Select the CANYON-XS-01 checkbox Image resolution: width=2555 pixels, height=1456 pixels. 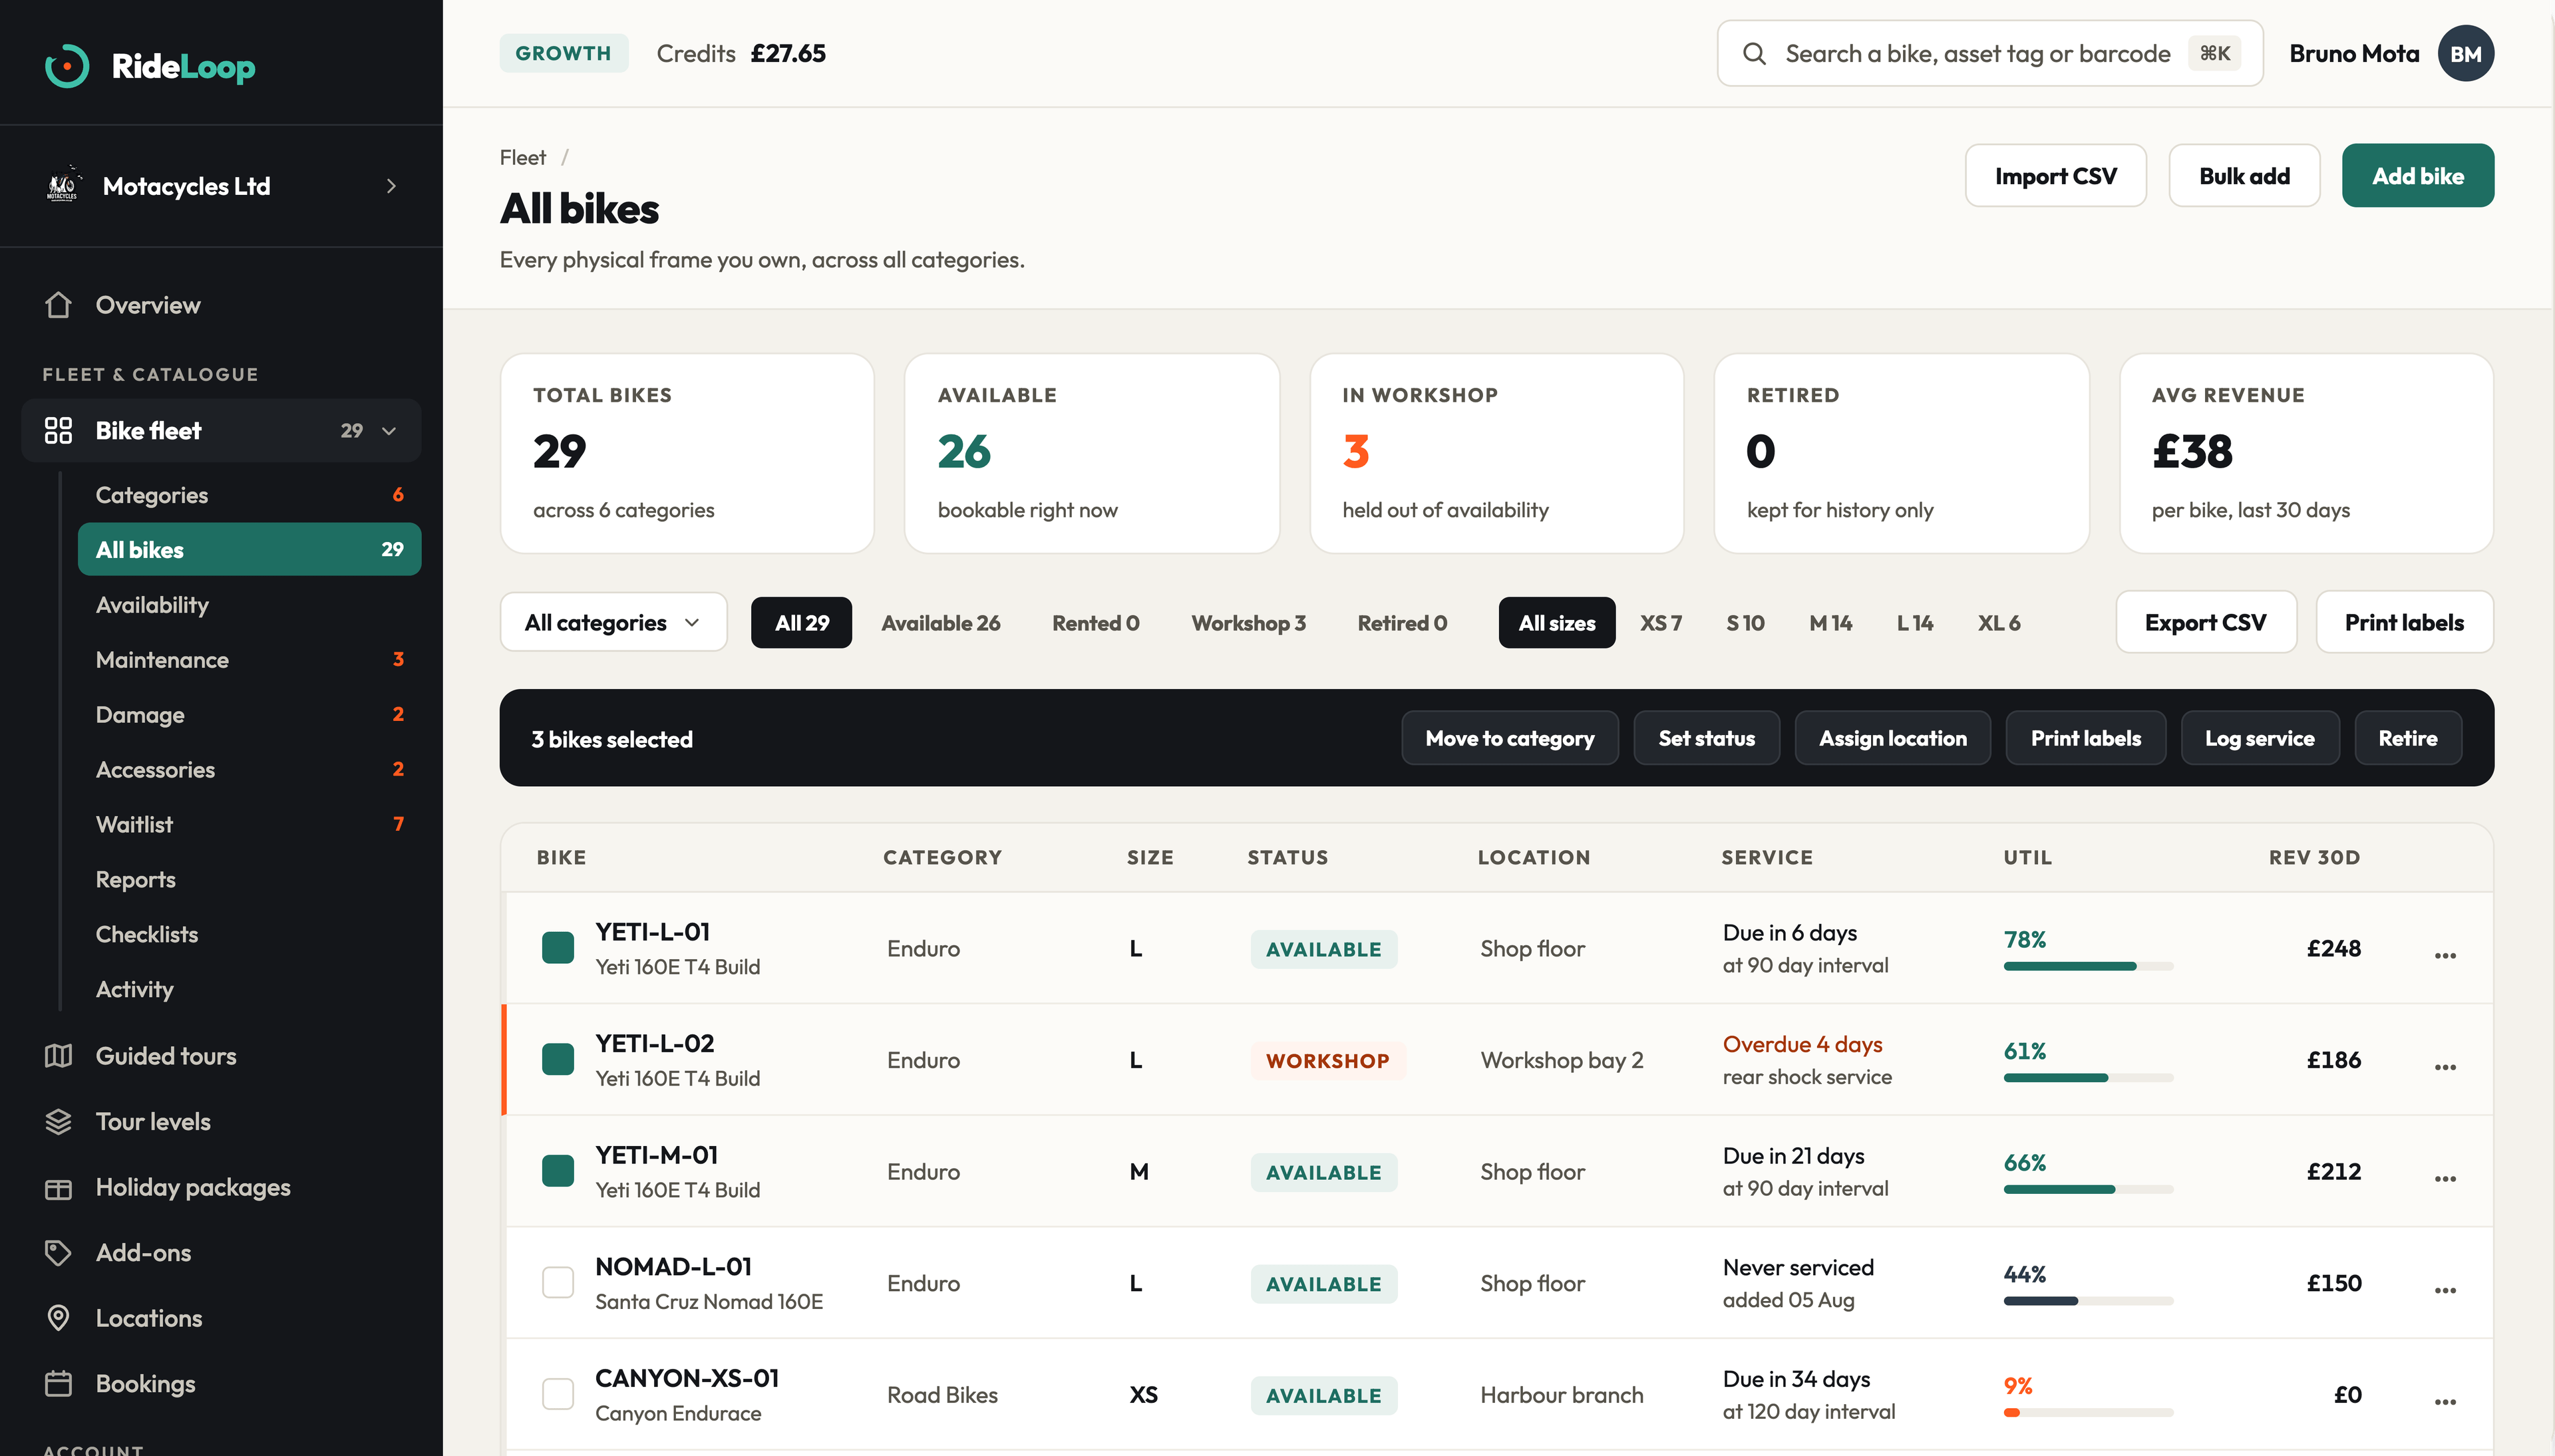pos(557,1394)
